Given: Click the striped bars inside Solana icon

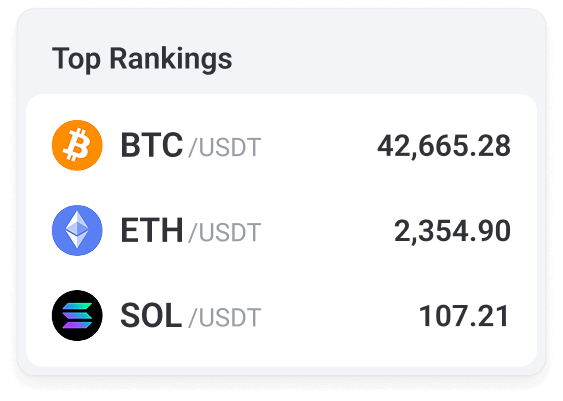Looking at the screenshot, I should pos(77,316).
